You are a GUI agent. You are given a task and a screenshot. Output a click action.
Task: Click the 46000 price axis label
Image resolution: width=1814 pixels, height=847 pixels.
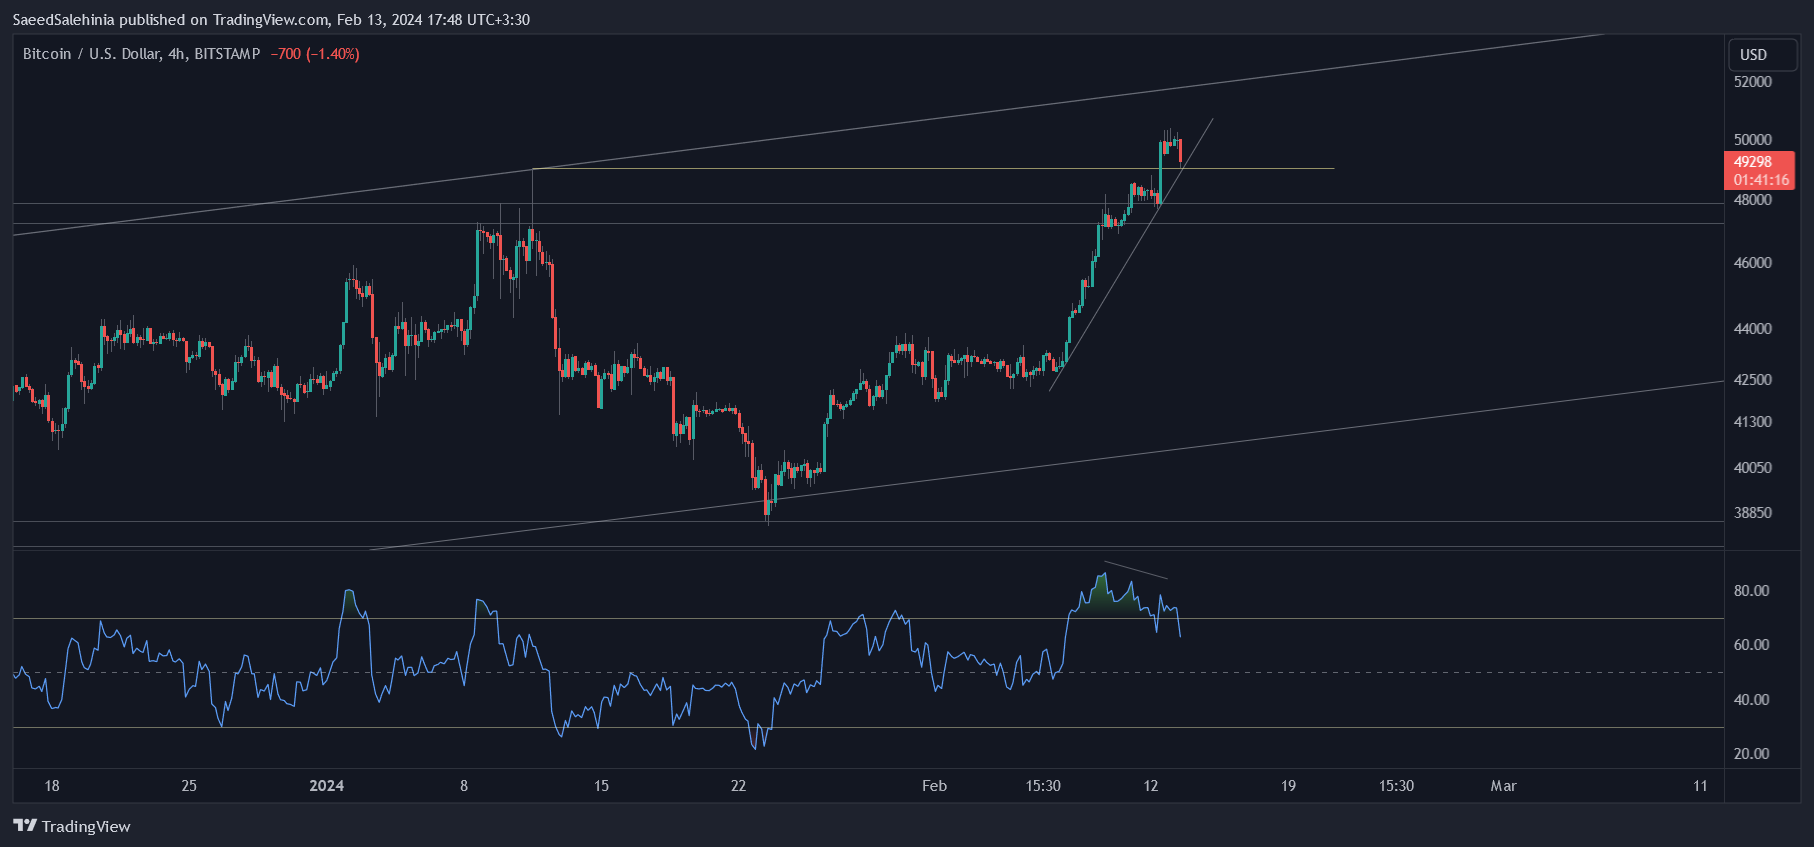(x=1753, y=263)
